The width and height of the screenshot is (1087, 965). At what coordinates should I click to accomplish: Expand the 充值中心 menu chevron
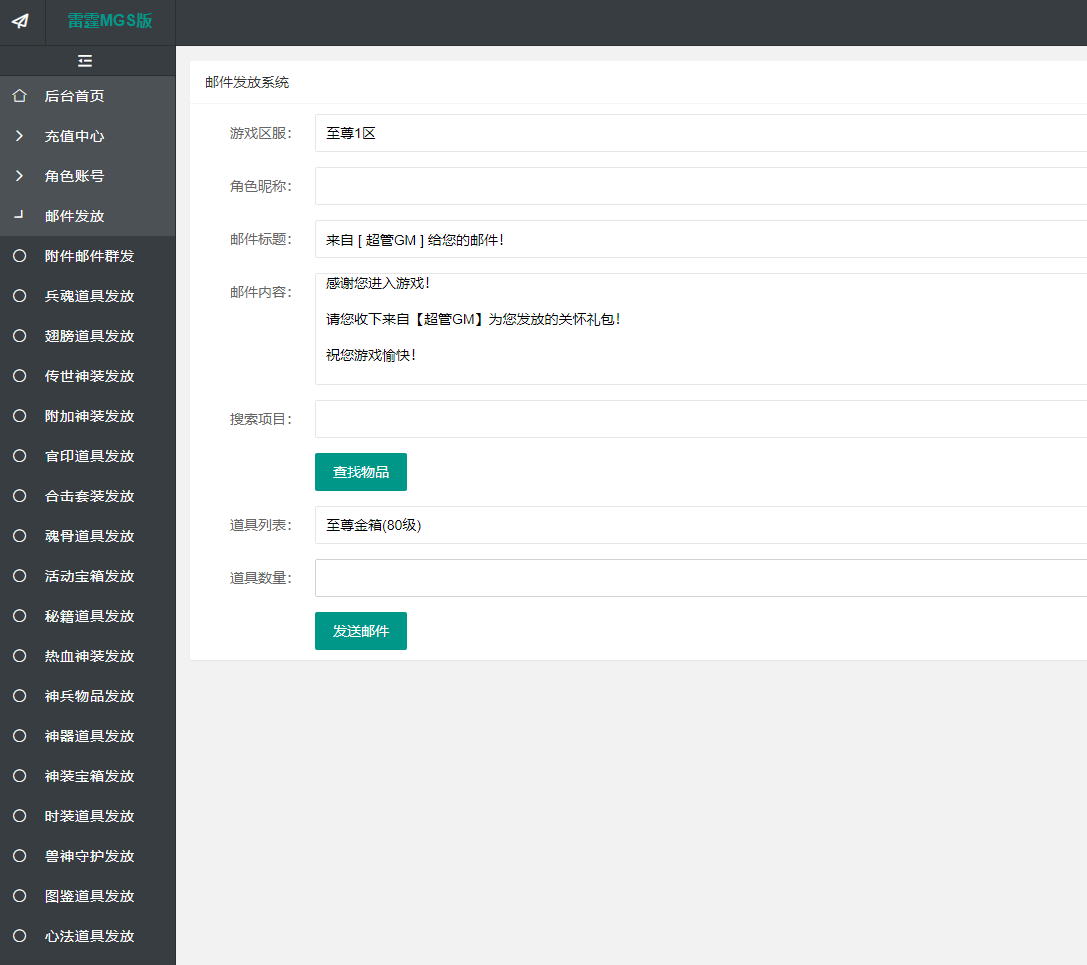point(19,136)
